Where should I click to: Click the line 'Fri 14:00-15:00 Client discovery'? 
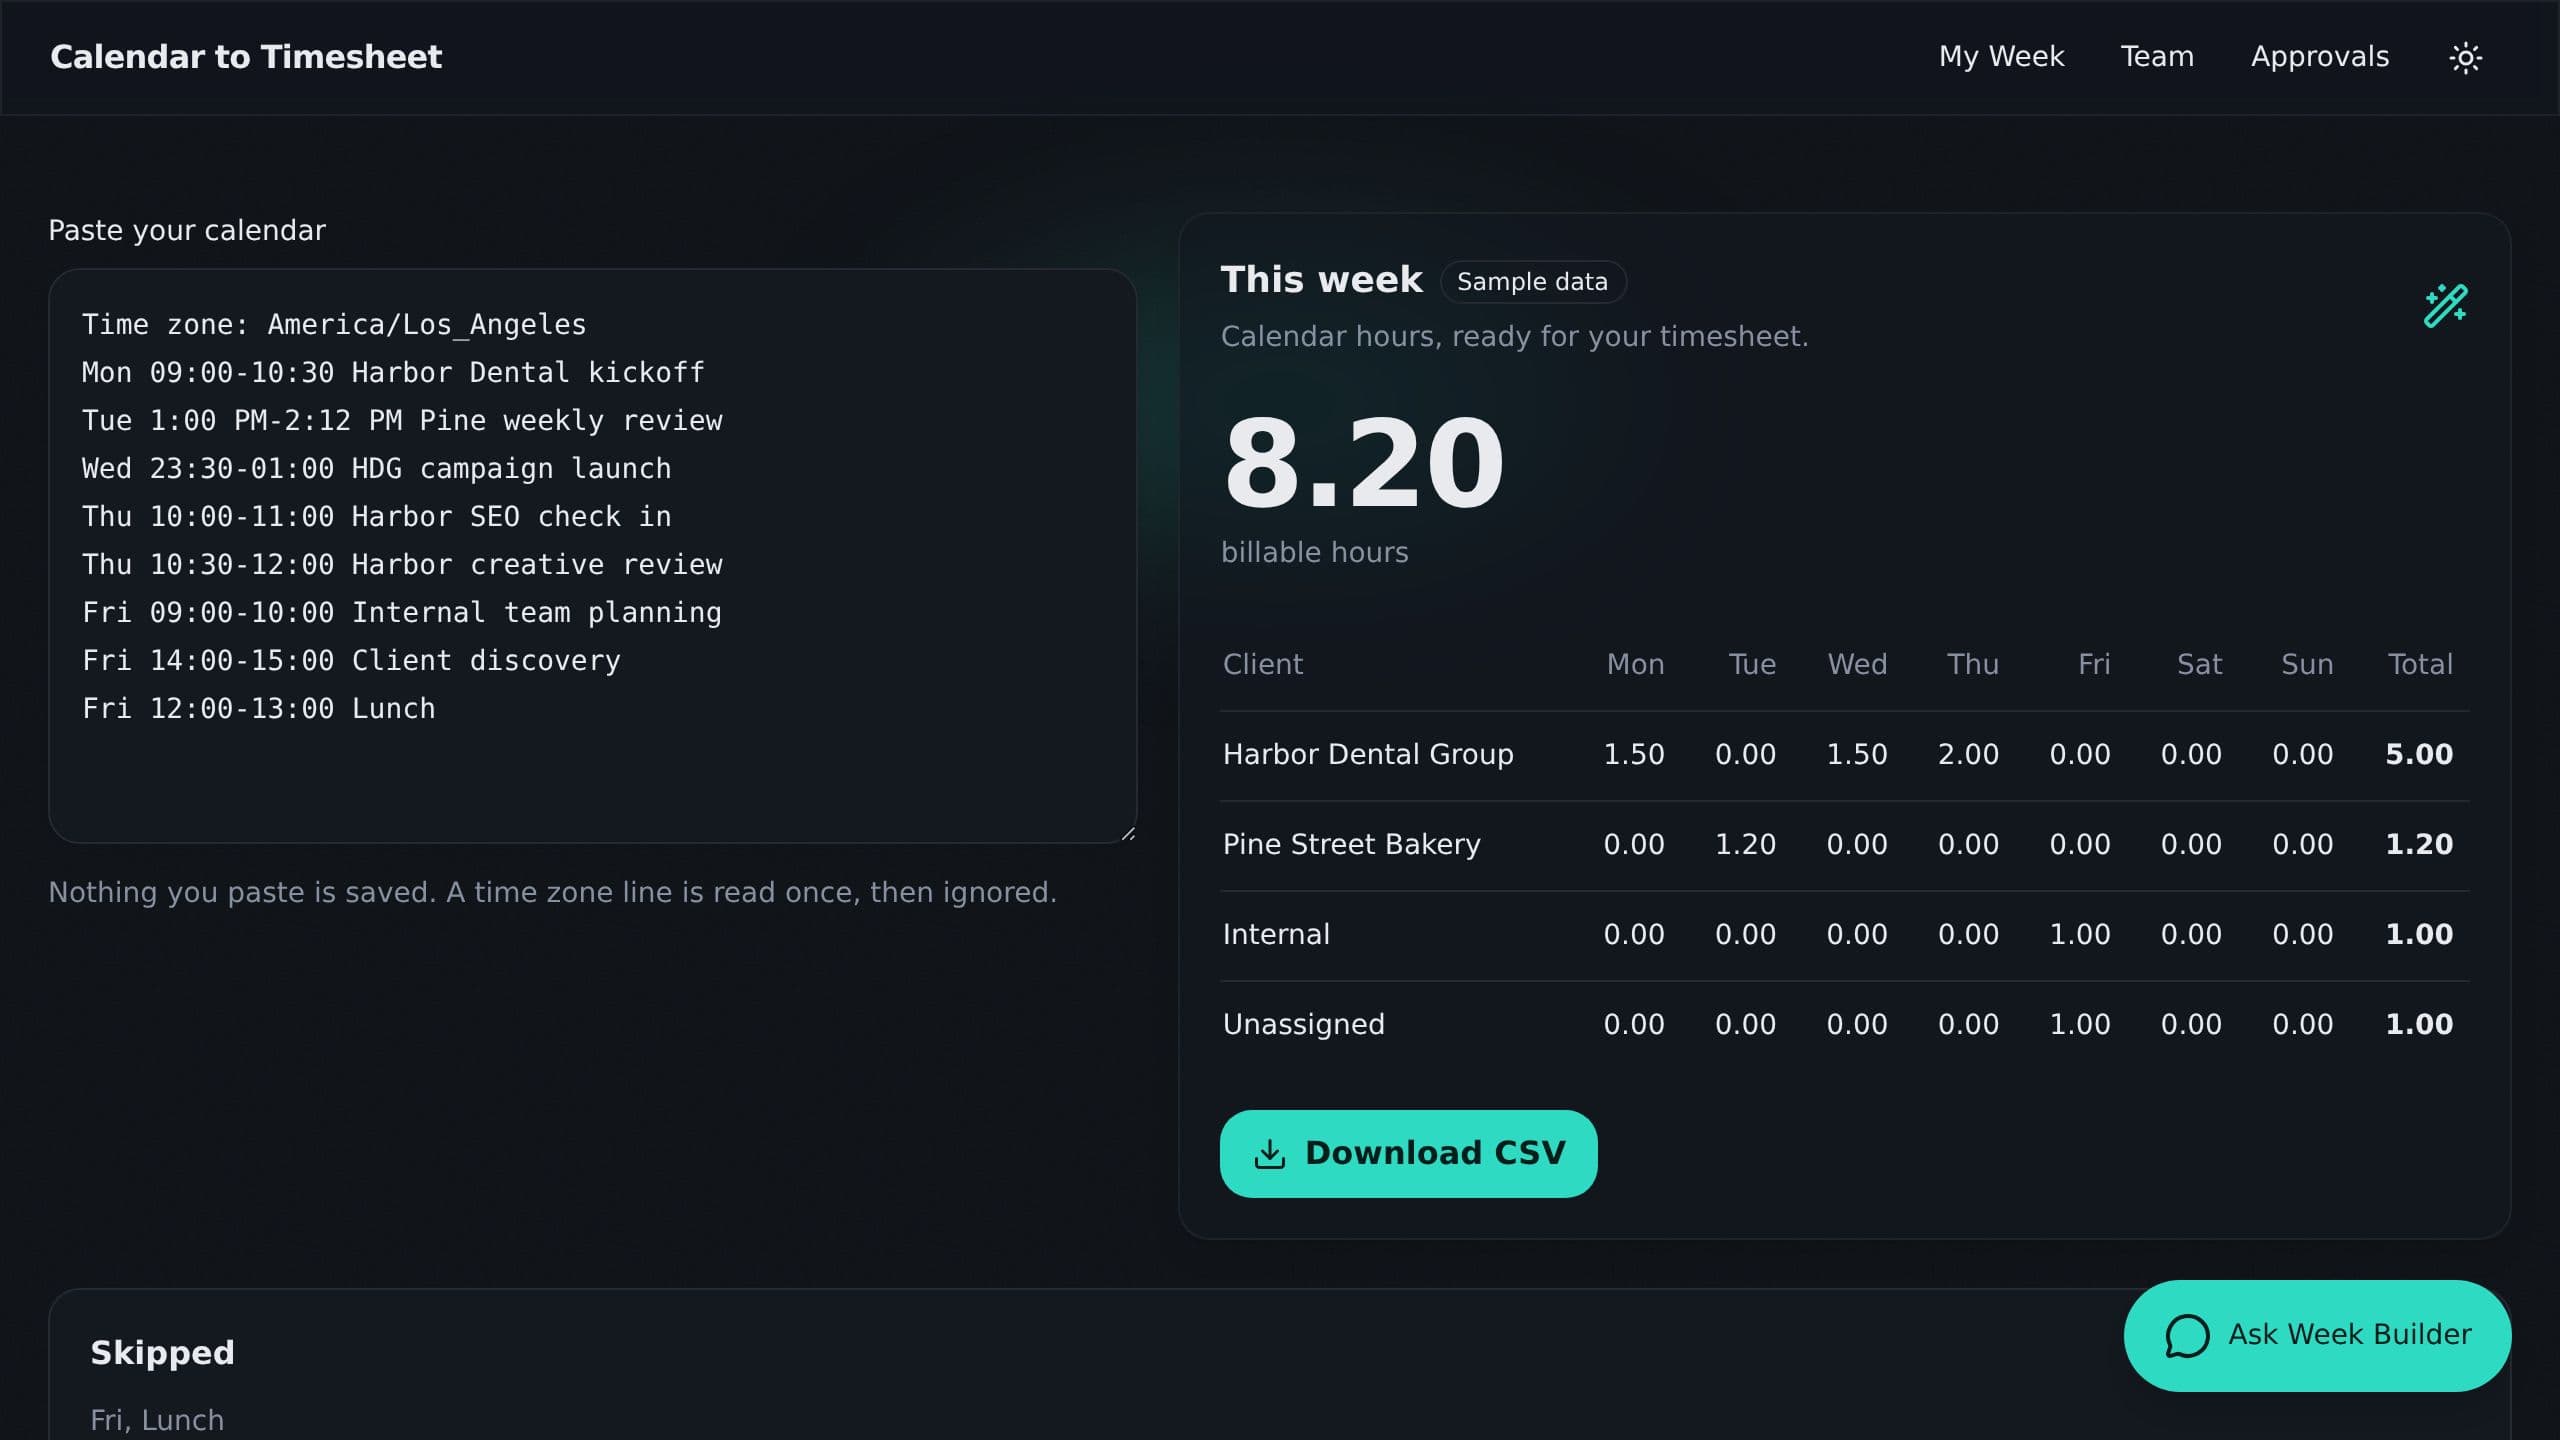(351, 661)
